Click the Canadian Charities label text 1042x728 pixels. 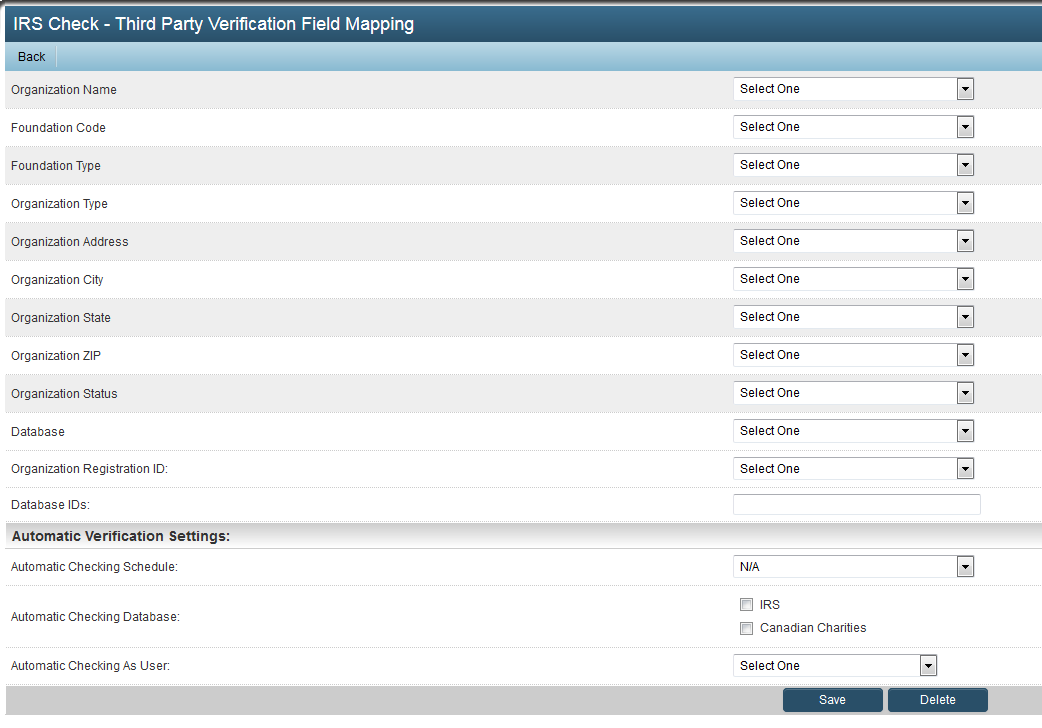tap(813, 628)
